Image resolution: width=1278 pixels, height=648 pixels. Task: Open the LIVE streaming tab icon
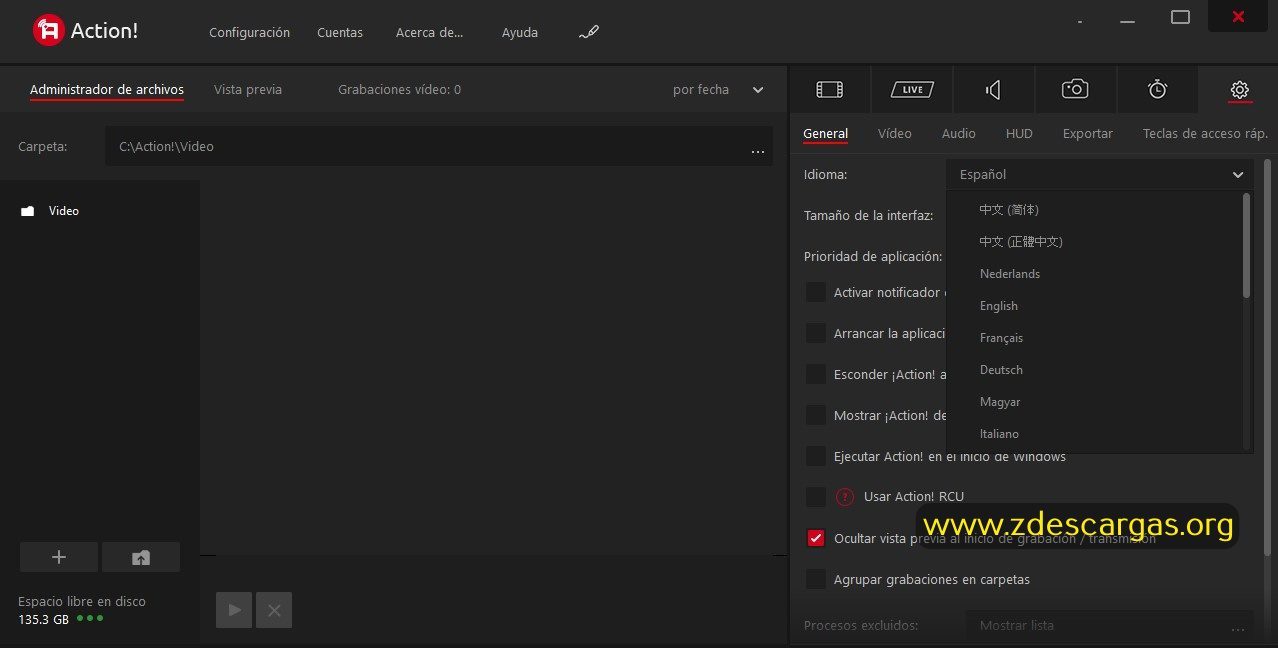click(x=912, y=89)
